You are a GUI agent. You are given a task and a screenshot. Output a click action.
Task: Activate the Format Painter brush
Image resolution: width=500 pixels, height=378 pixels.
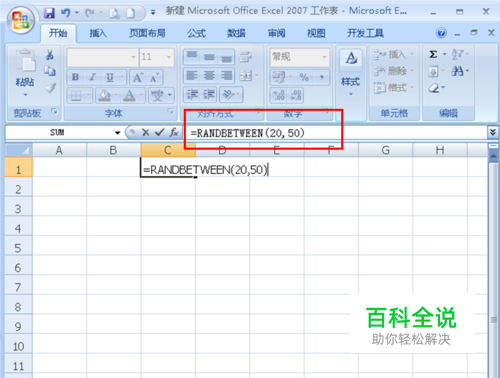click(x=50, y=88)
